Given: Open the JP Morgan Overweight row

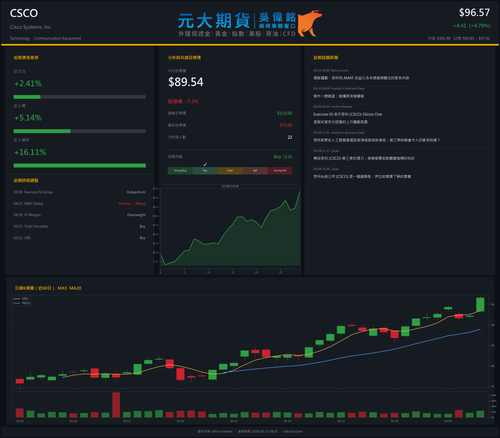Looking at the screenshot, I should 79,215.
